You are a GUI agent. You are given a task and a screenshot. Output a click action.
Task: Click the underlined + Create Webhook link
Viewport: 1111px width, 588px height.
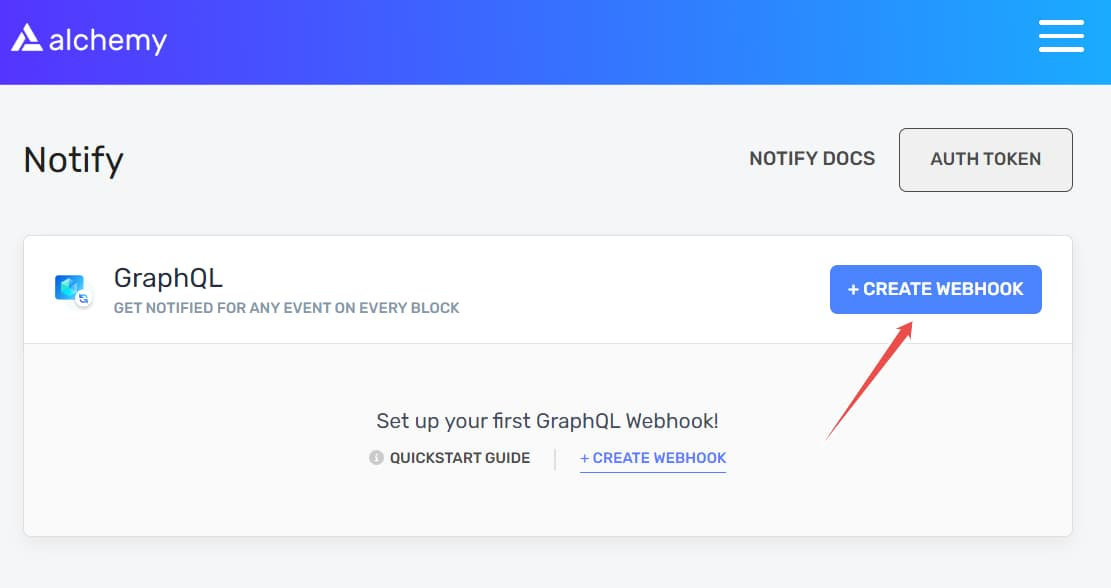(653, 458)
